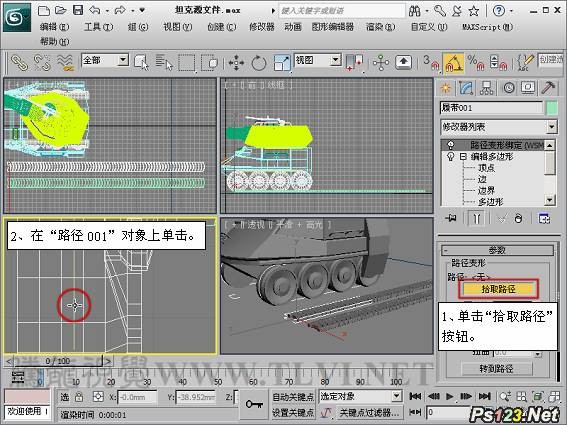
Task: Toggle keyboard shortcut override icon
Action: pyautogui.click(x=403, y=63)
